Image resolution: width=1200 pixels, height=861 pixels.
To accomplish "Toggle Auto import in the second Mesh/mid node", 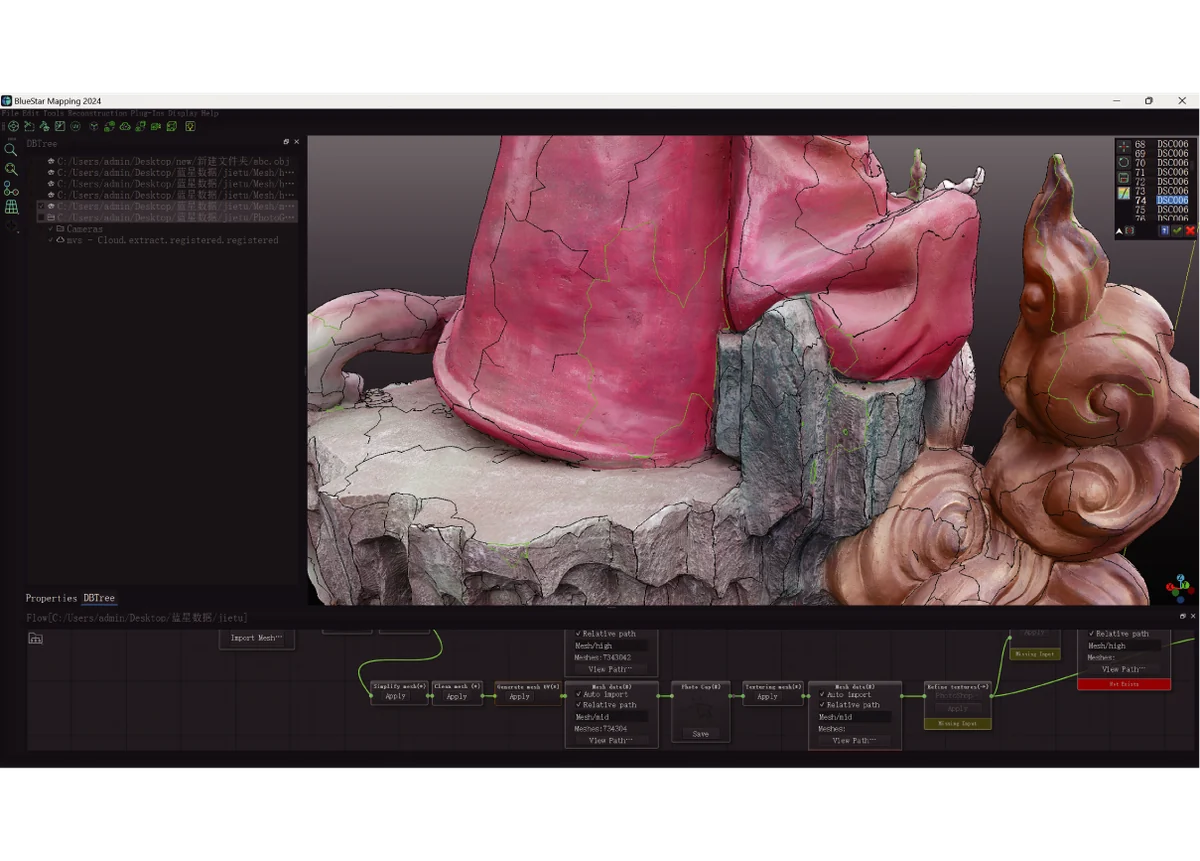I will pos(822,694).
